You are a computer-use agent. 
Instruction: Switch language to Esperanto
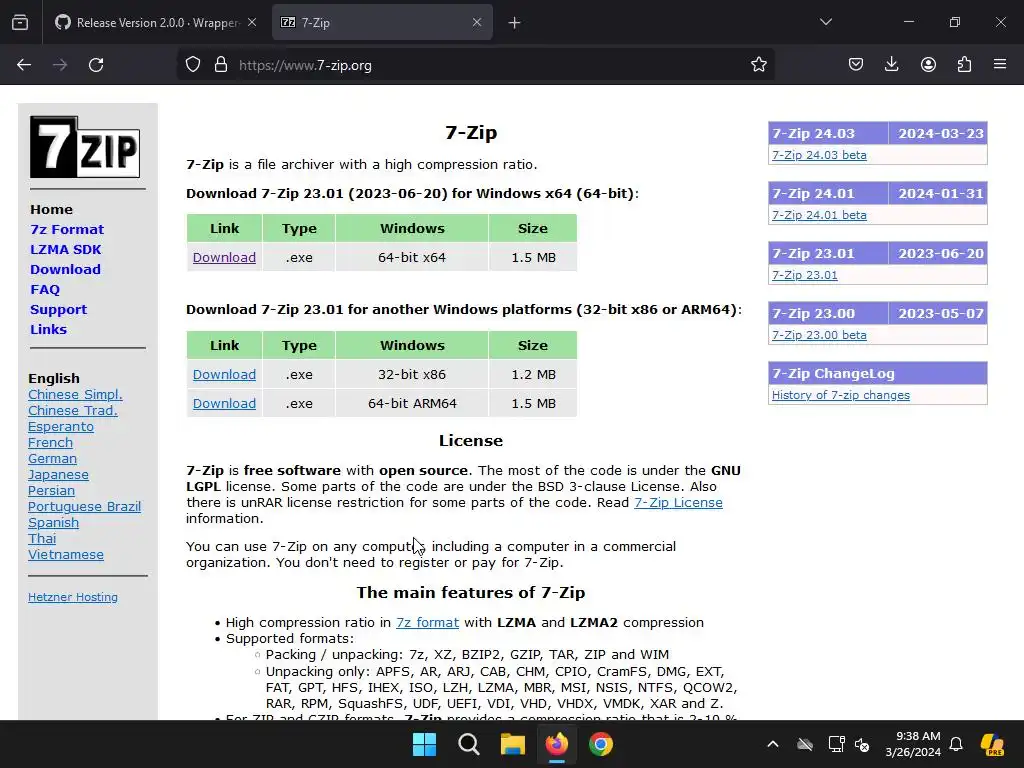61,426
